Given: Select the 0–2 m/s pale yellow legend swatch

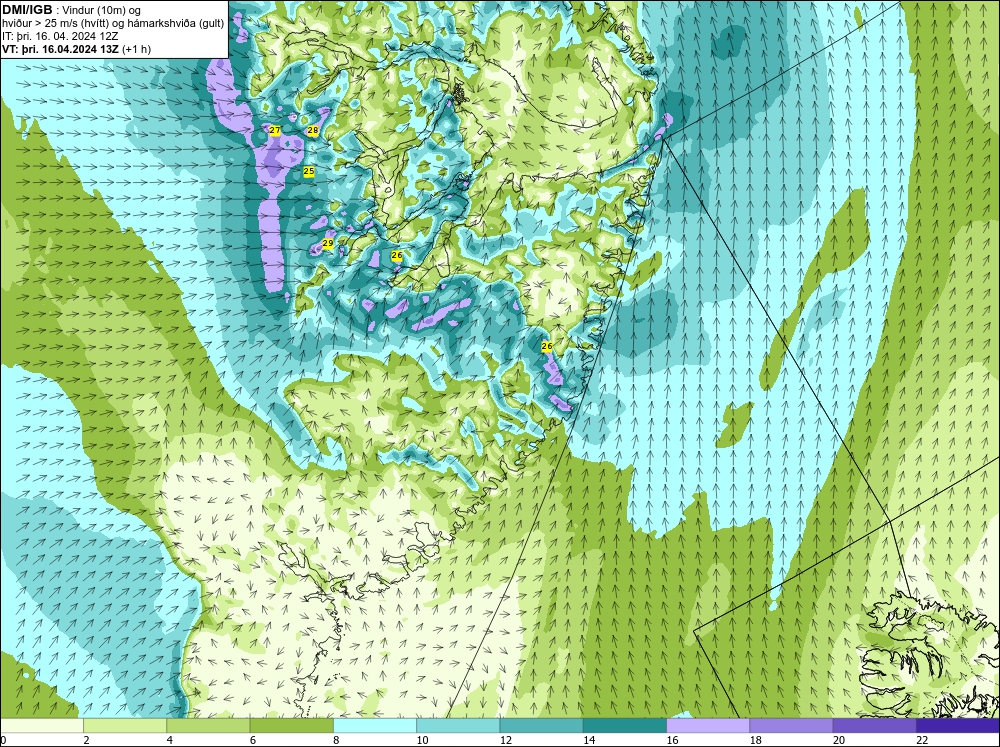Looking at the screenshot, I should coord(41,726).
